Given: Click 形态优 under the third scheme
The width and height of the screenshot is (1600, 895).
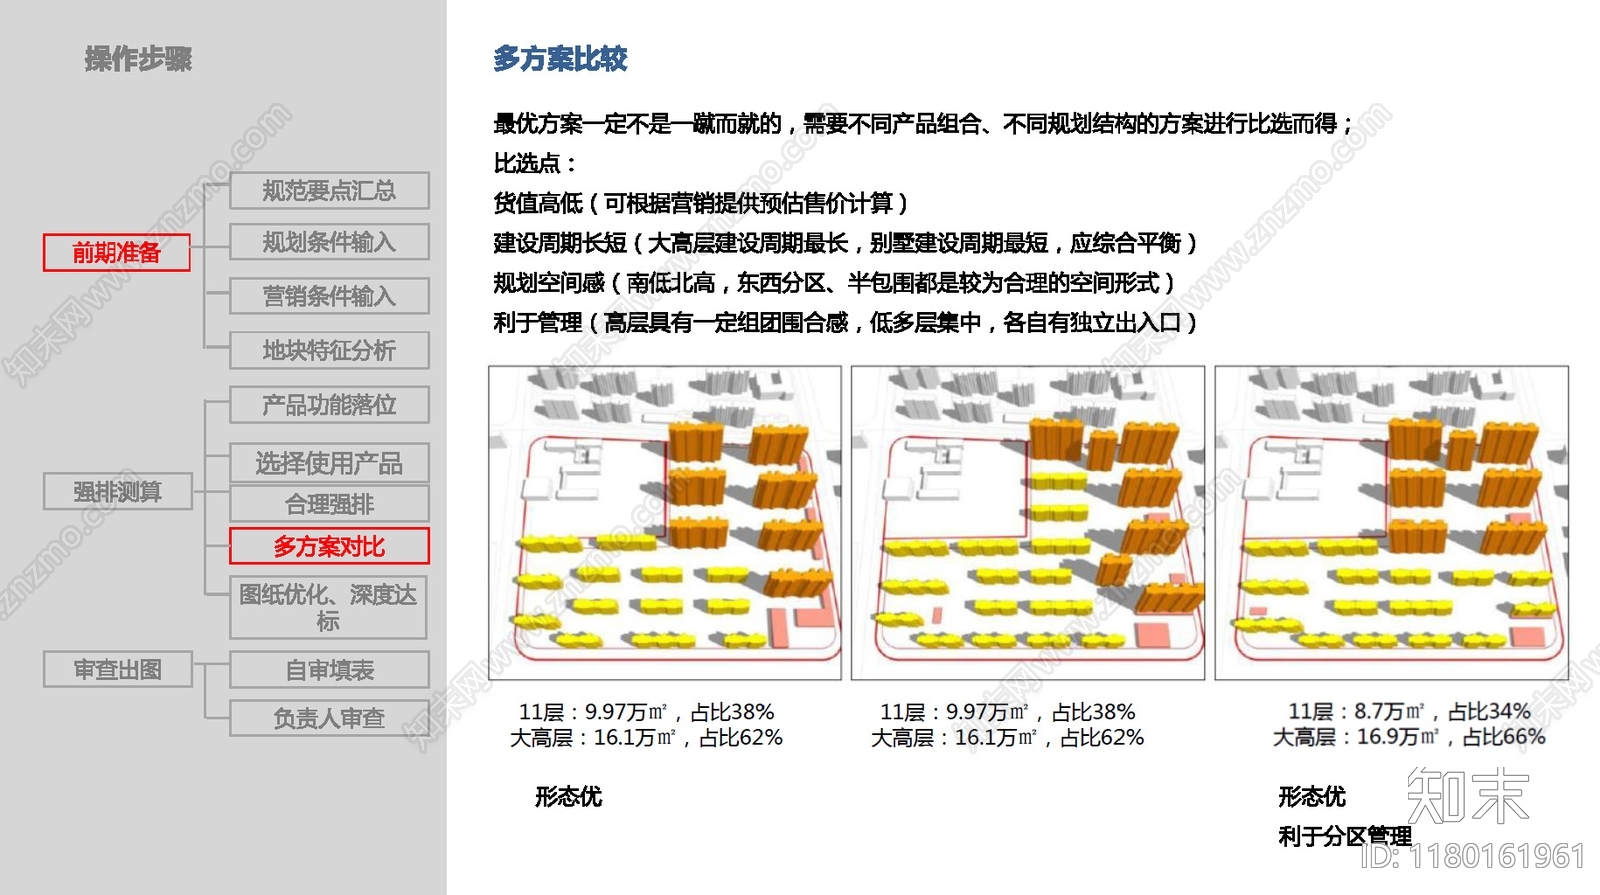Looking at the screenshot, I should pyautogui.click(x=1312, y=797).
